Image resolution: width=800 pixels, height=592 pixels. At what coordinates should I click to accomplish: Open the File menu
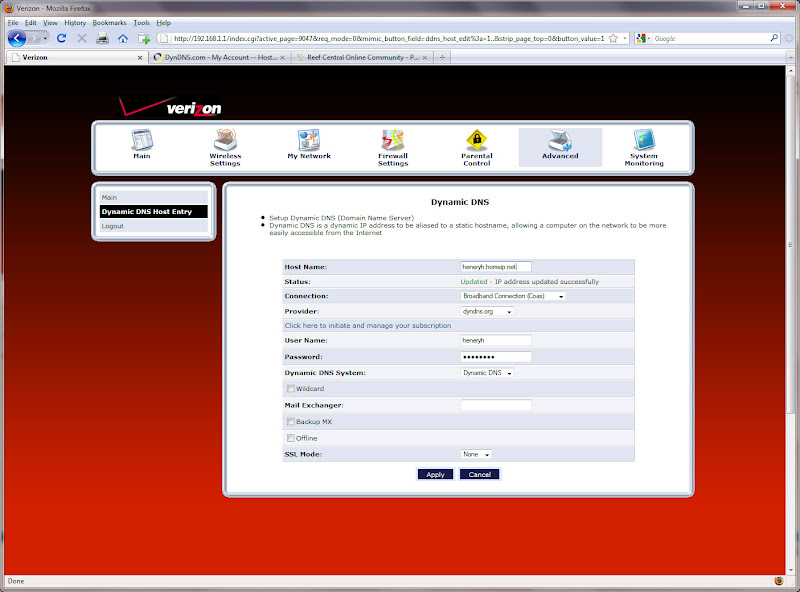13,22
